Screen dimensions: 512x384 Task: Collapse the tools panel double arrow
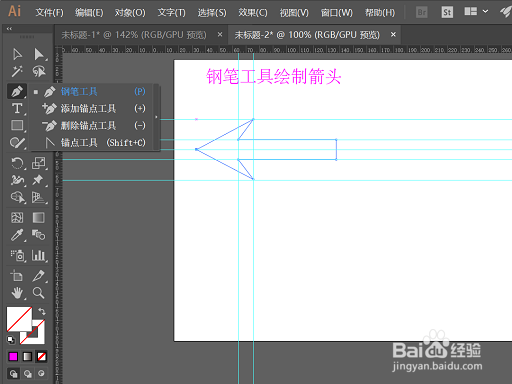tap(9, 29)
